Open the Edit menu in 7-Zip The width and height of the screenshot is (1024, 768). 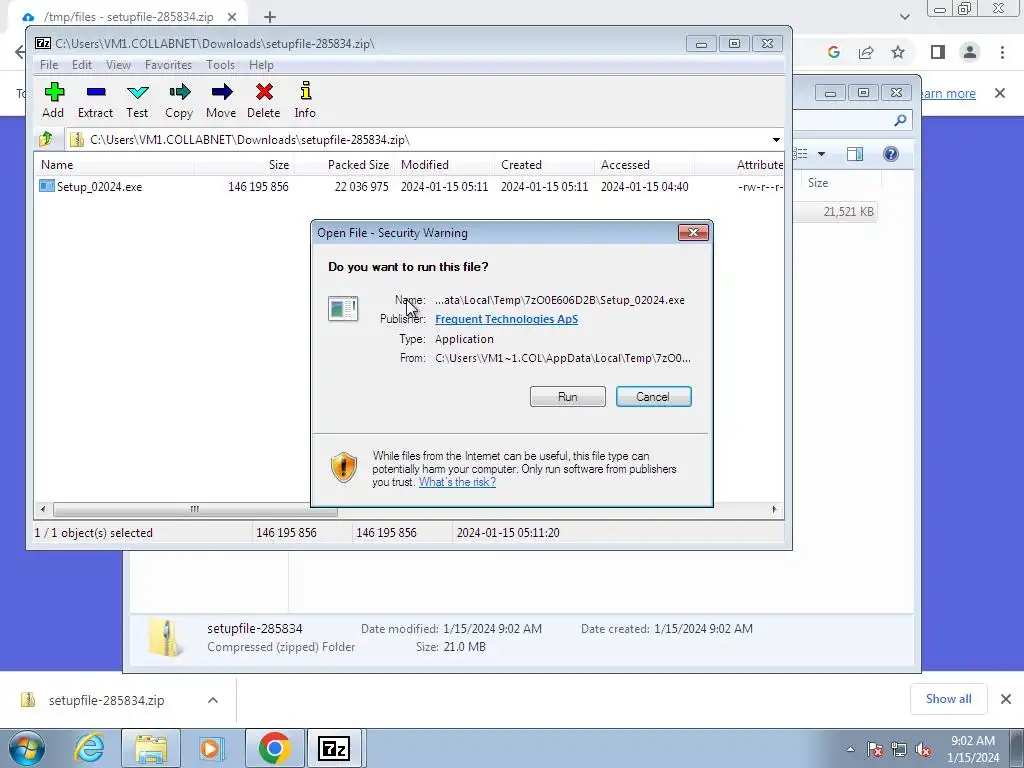(82, 65)
